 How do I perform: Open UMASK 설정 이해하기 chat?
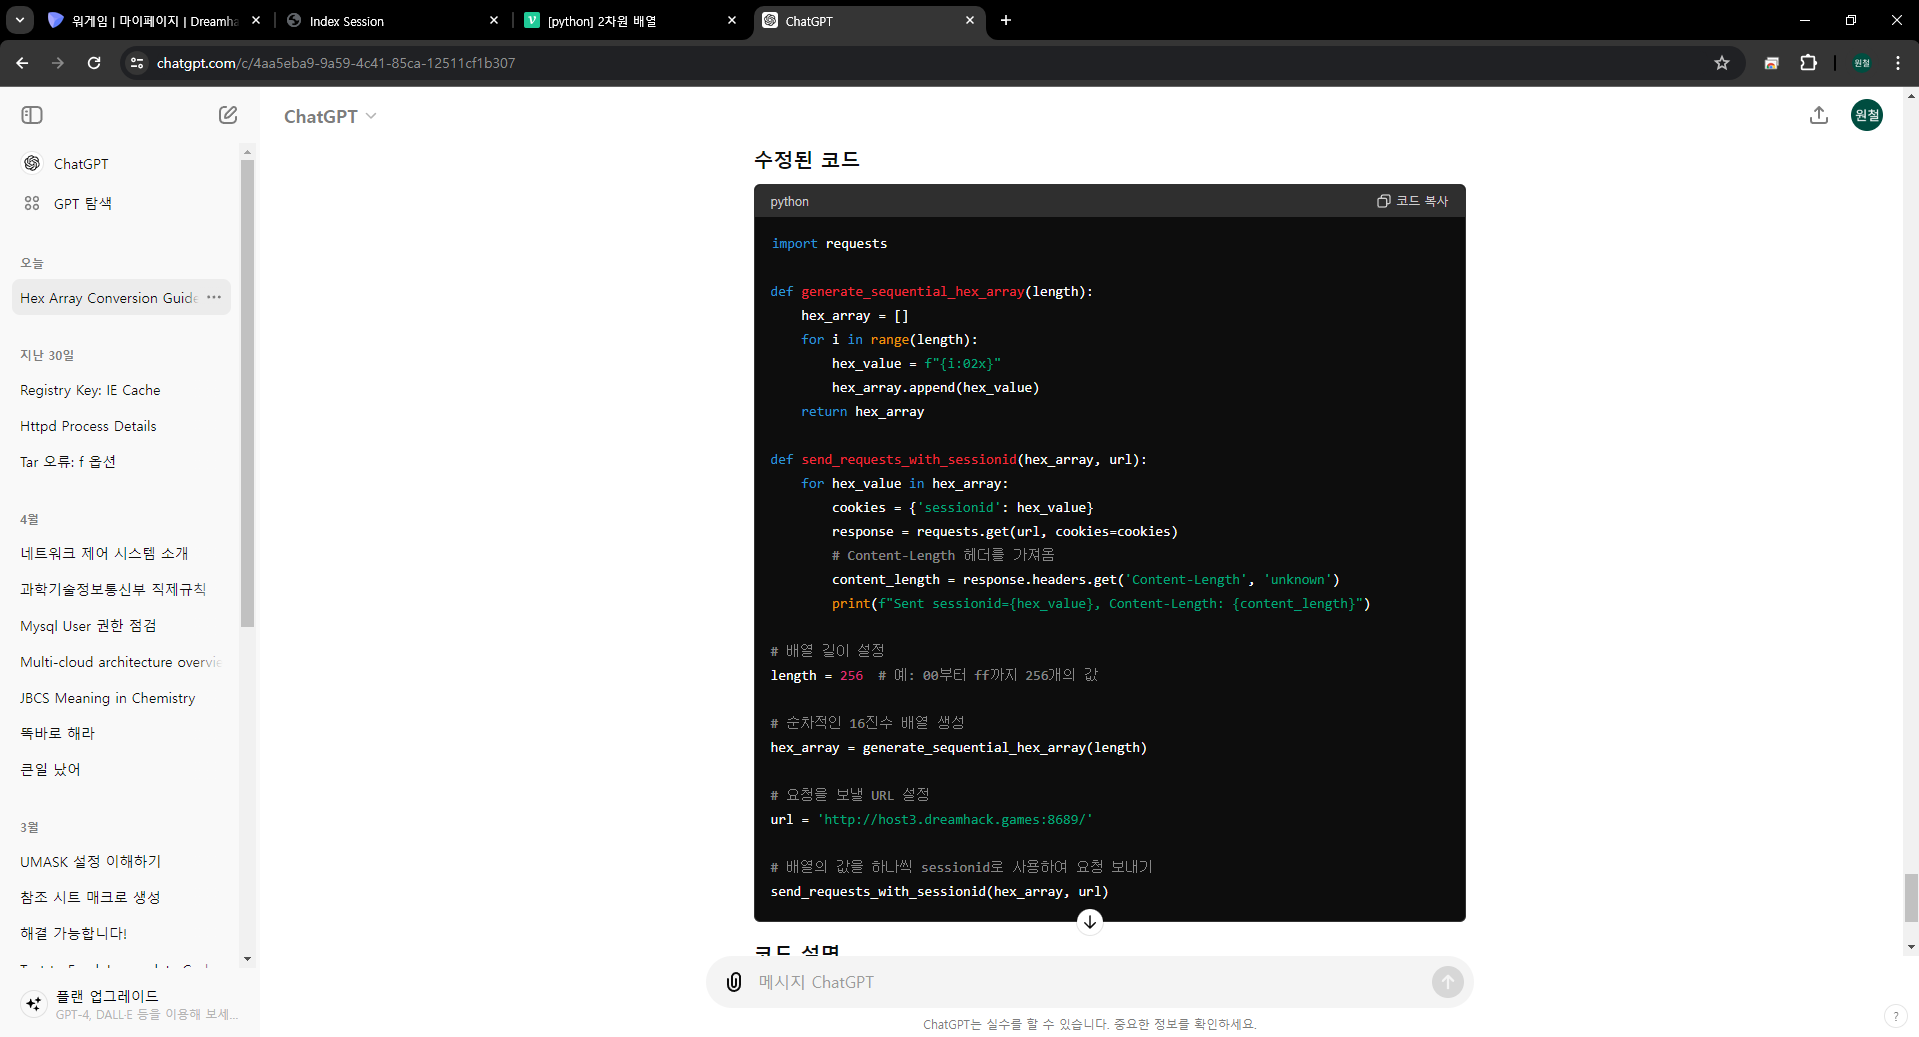click(x=90, y=861)
